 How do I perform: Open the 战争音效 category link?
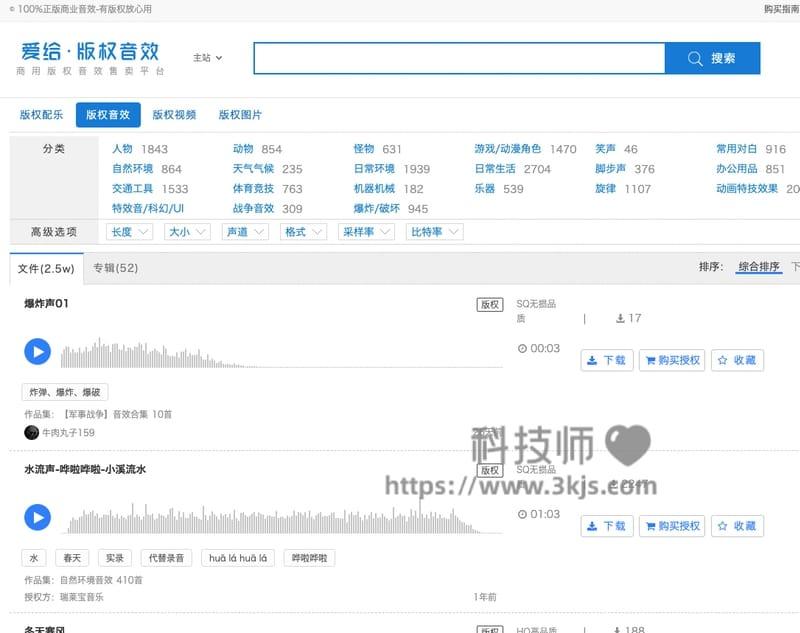tap(253, 209)
